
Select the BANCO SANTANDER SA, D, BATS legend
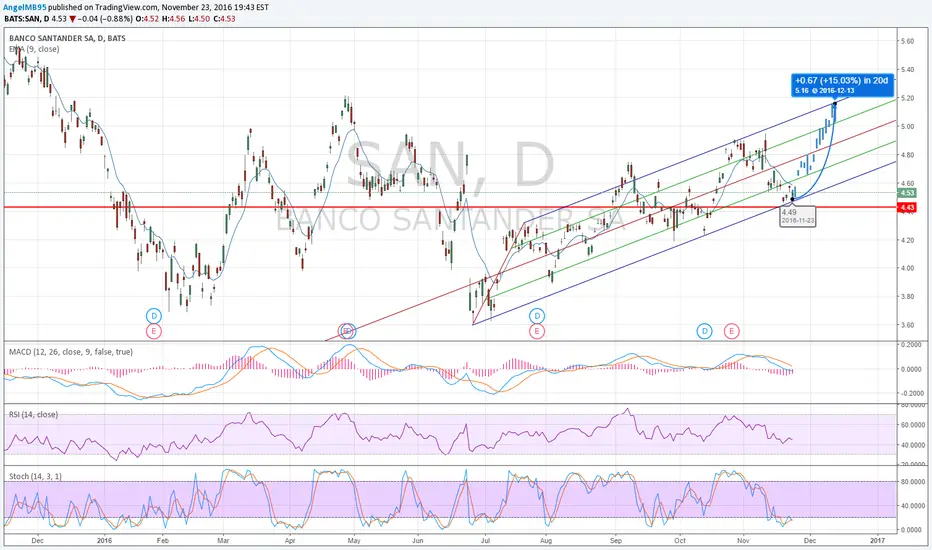67,38
